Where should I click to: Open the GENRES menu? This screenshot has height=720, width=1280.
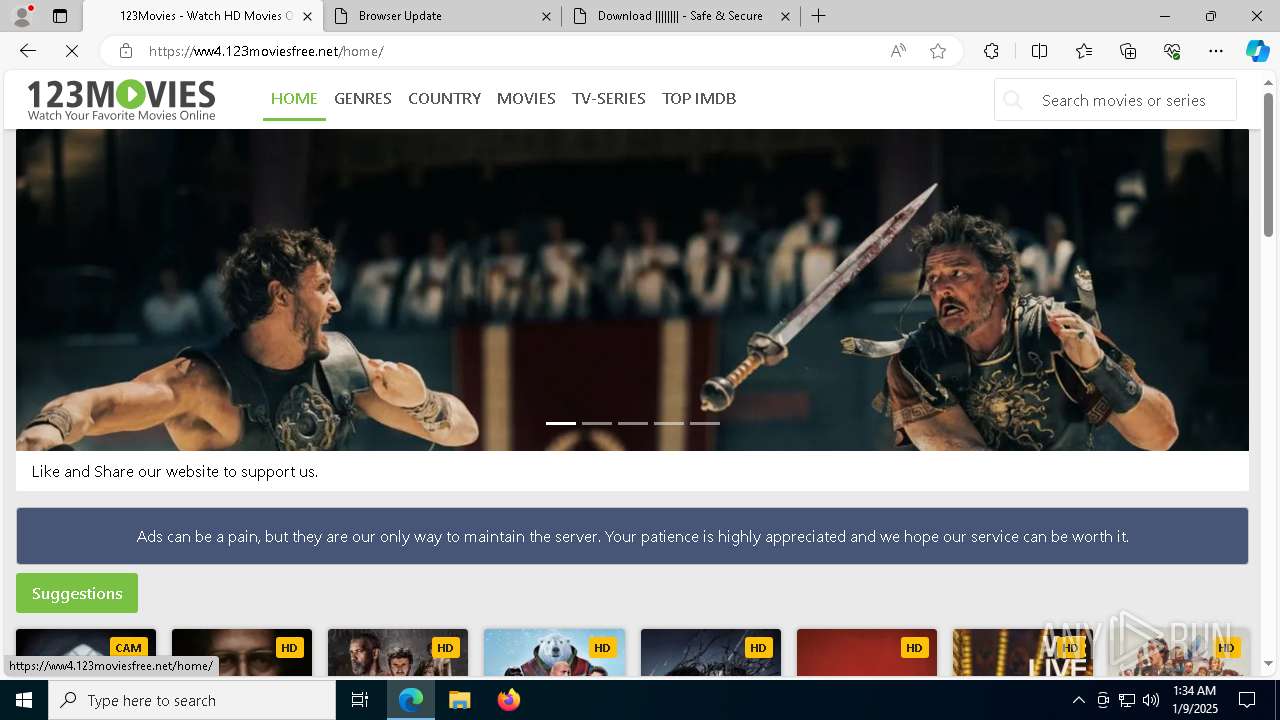363,98
